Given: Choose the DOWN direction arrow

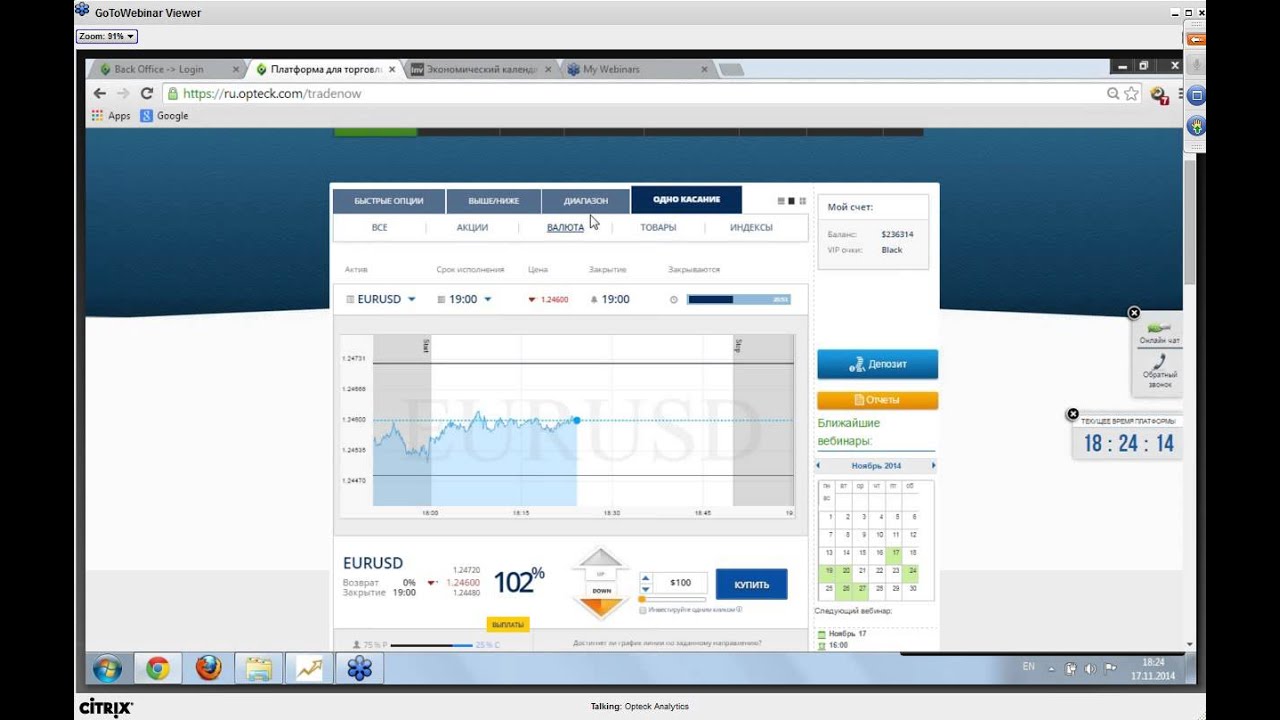Looking at the screenshot, I should click(601, 600).
